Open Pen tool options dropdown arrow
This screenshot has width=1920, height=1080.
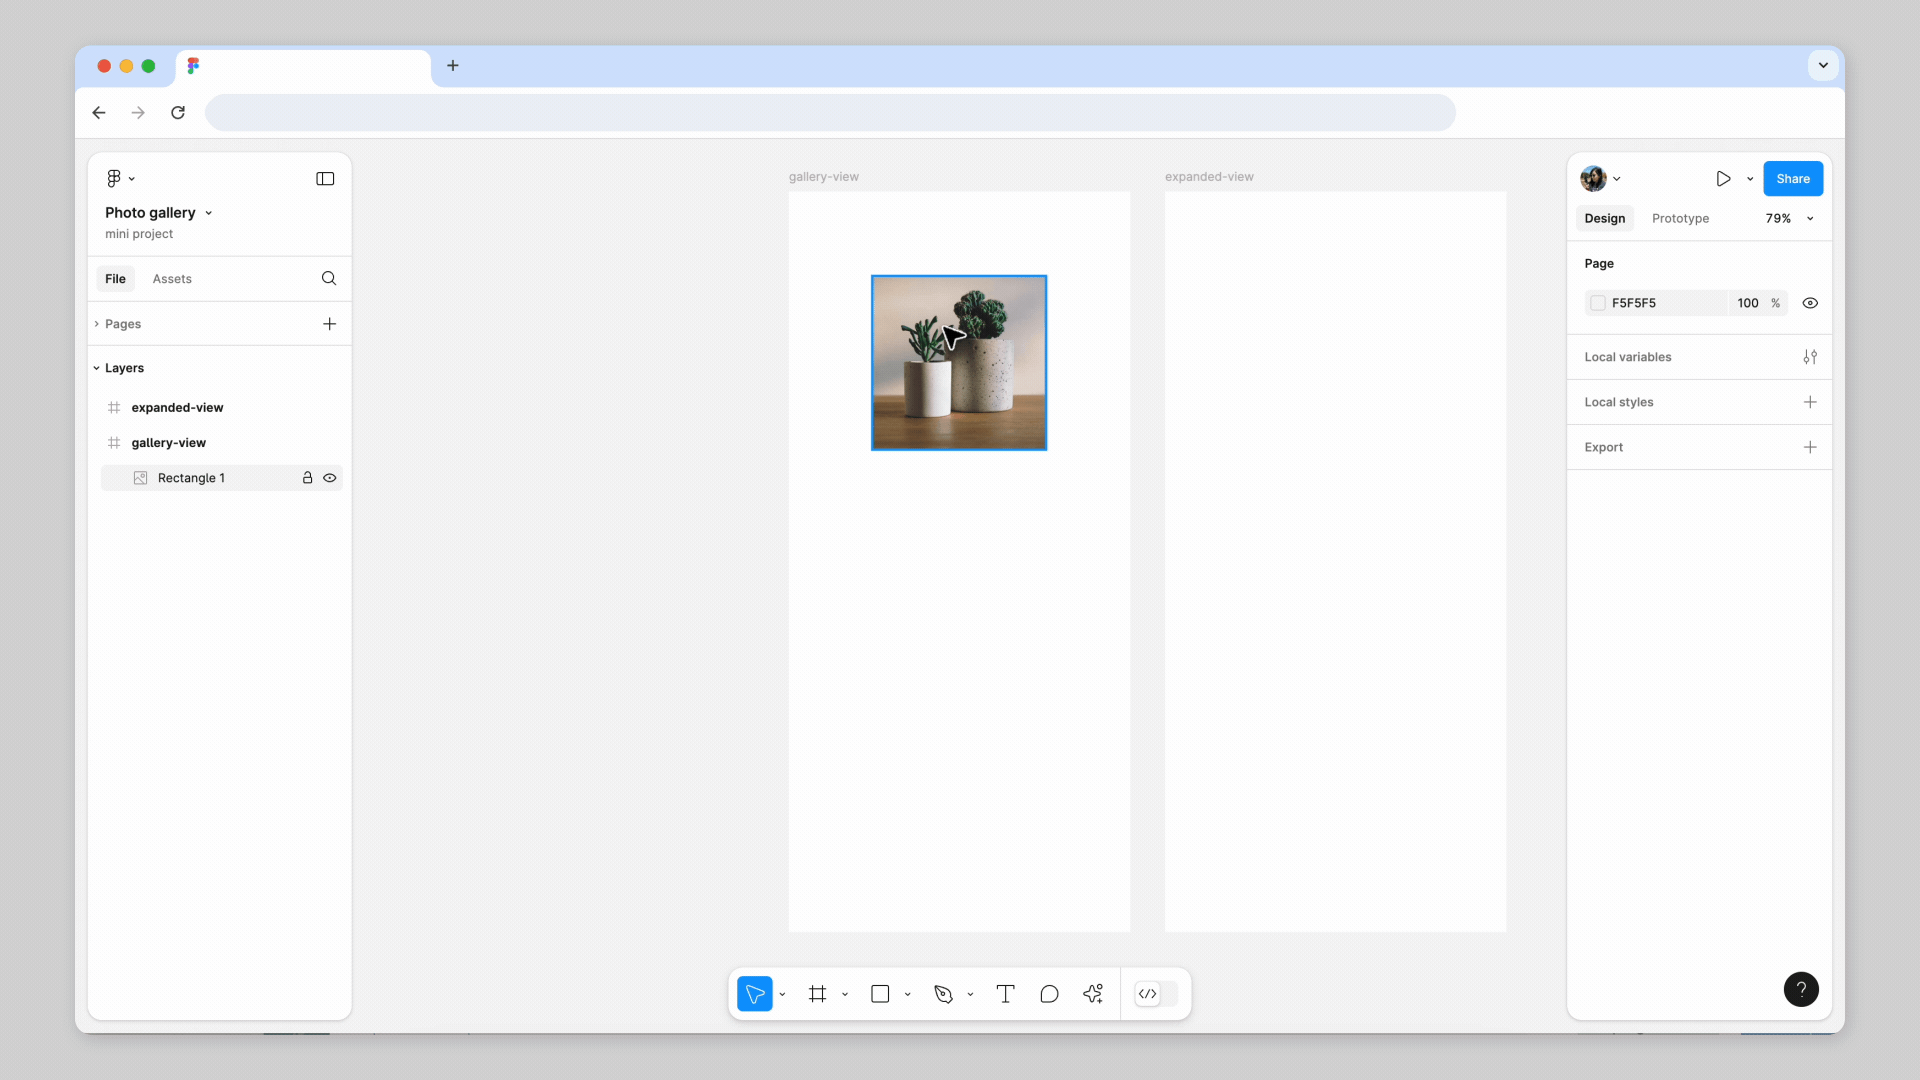(970, 994)
